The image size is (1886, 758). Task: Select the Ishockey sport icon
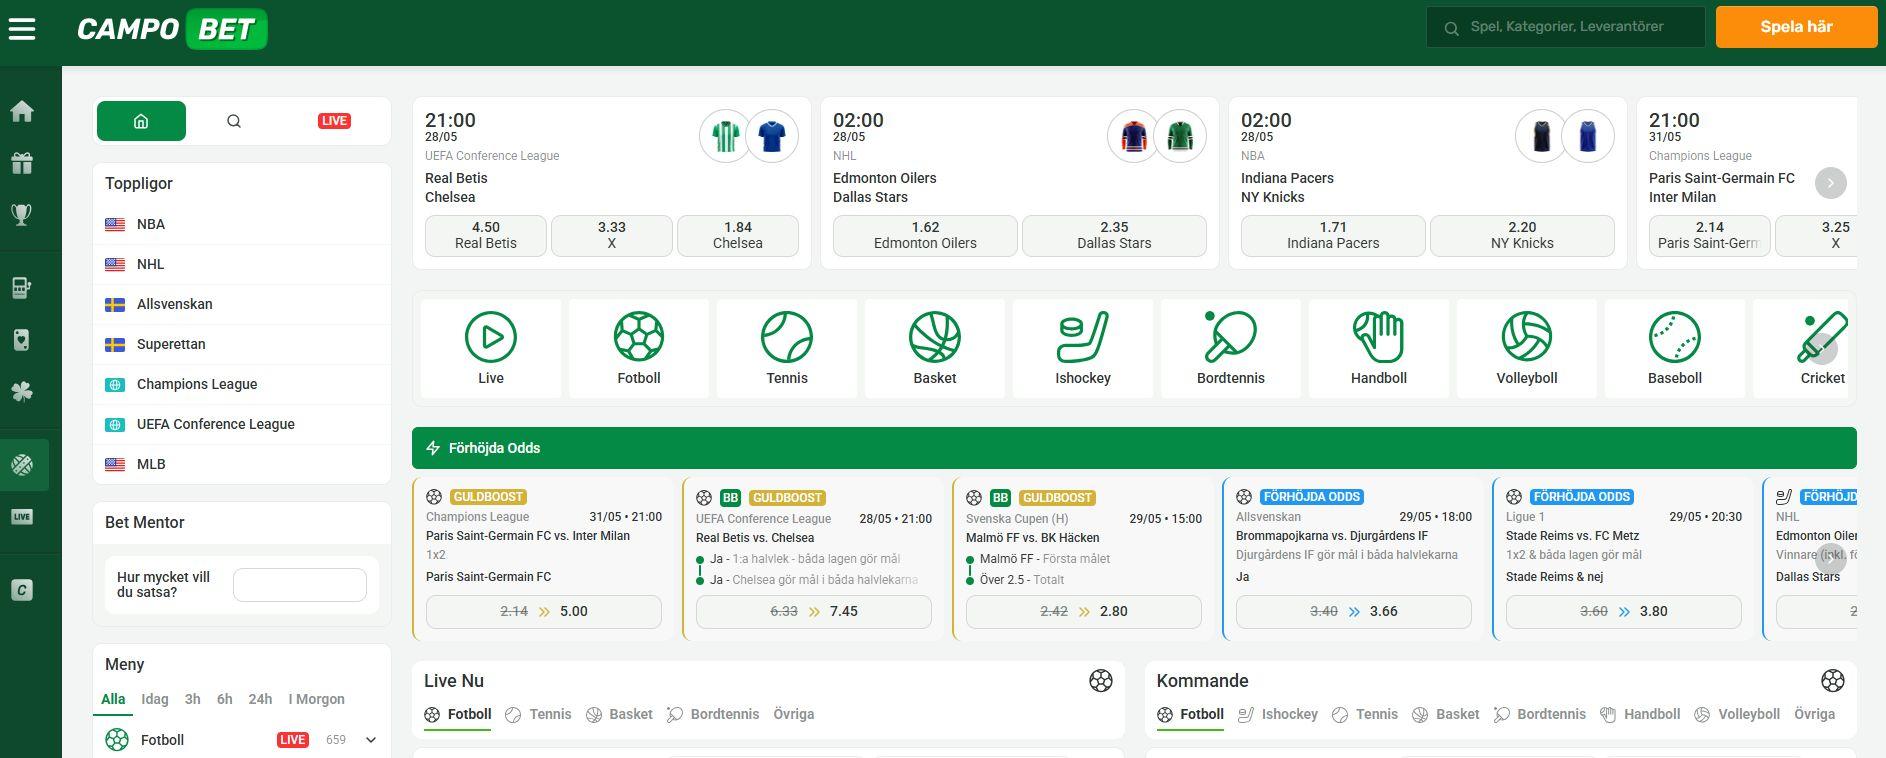pos(1082,348)
